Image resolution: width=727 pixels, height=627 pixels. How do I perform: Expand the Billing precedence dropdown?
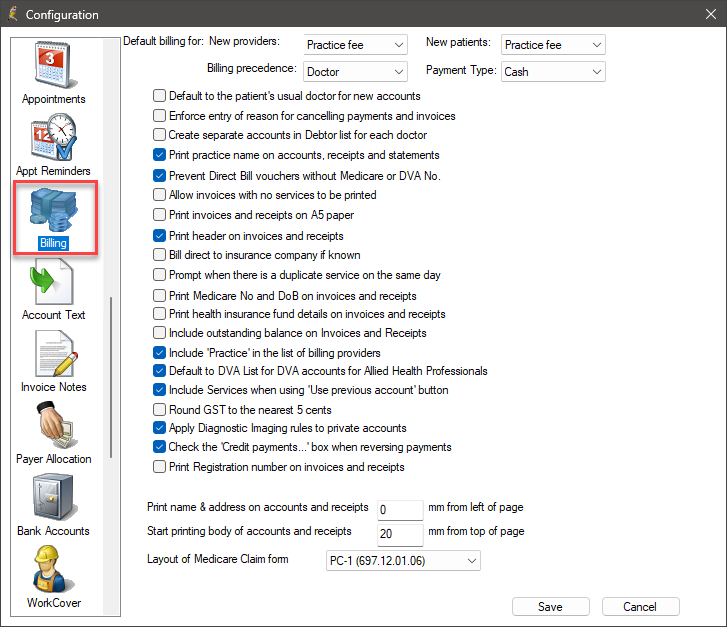point(355,72)
